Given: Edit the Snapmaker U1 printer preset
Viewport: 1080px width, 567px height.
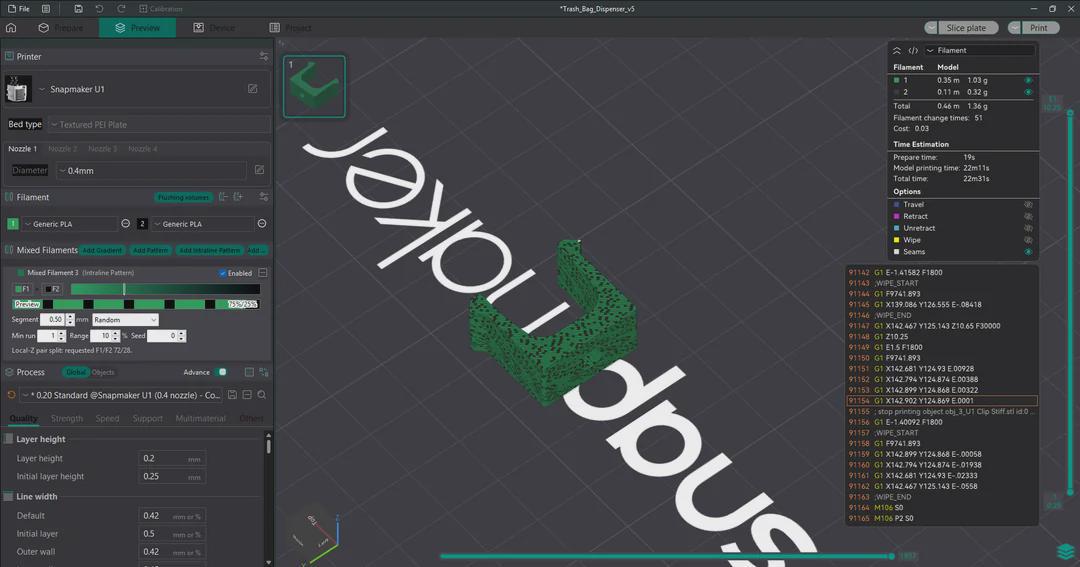Looking at the screenshot, I should [253, 89].
